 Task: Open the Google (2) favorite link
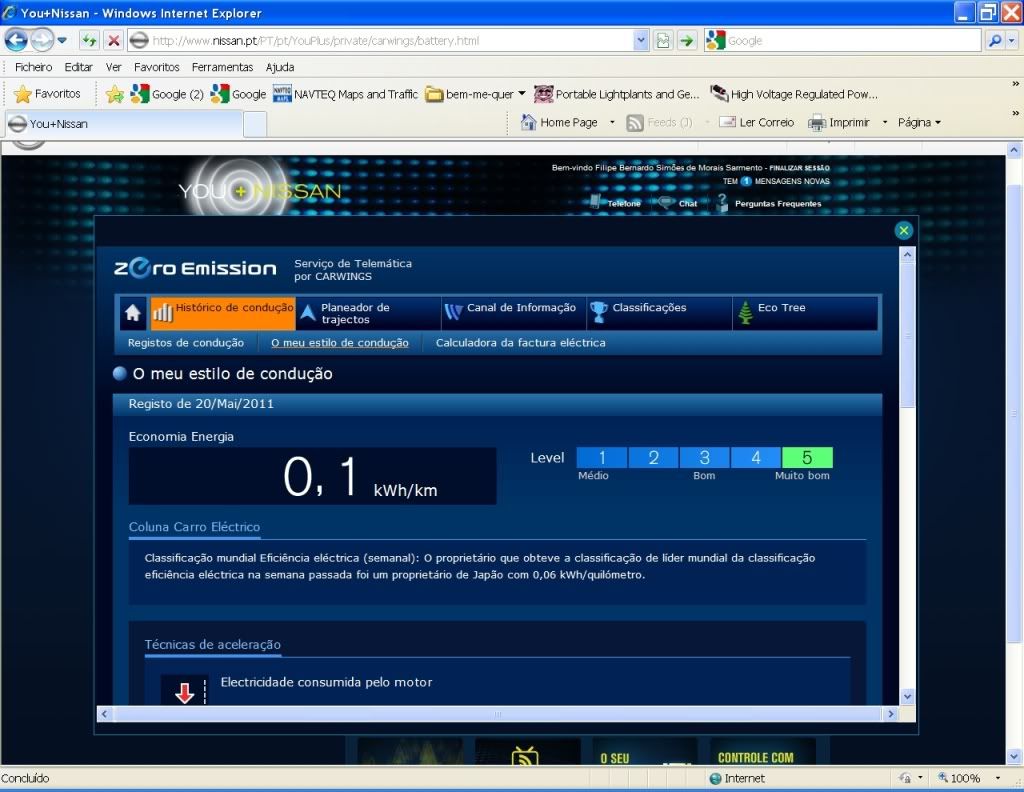(x=167, y=94)
